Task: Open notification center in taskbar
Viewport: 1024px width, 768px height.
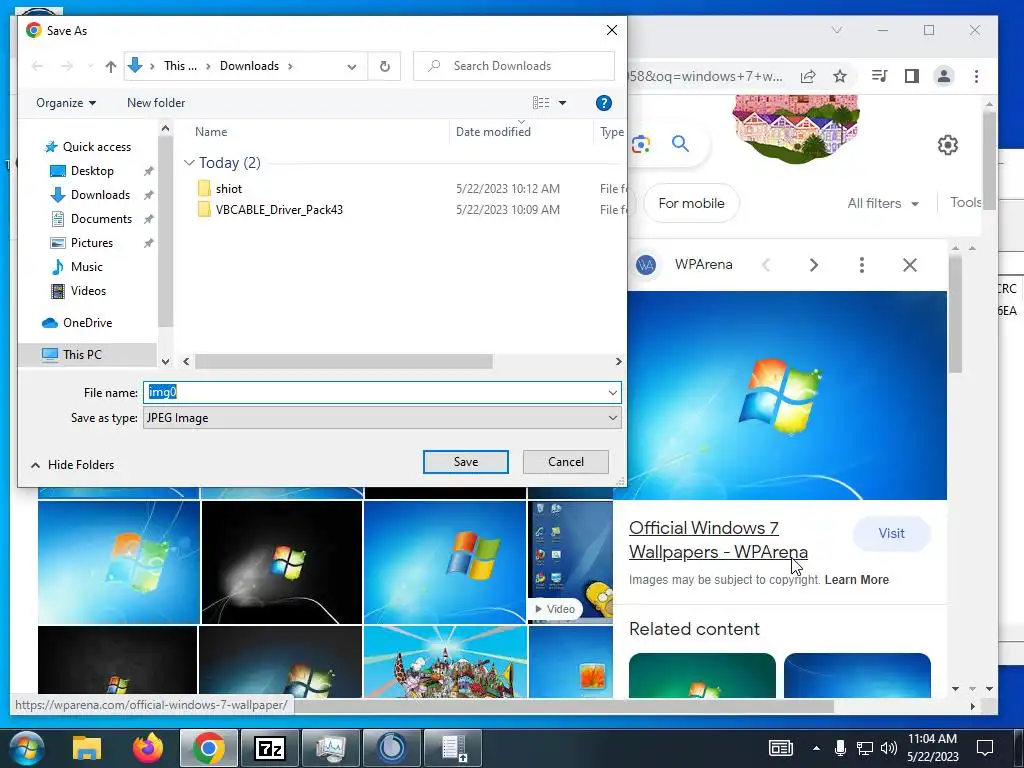Action: click(985, 748)
